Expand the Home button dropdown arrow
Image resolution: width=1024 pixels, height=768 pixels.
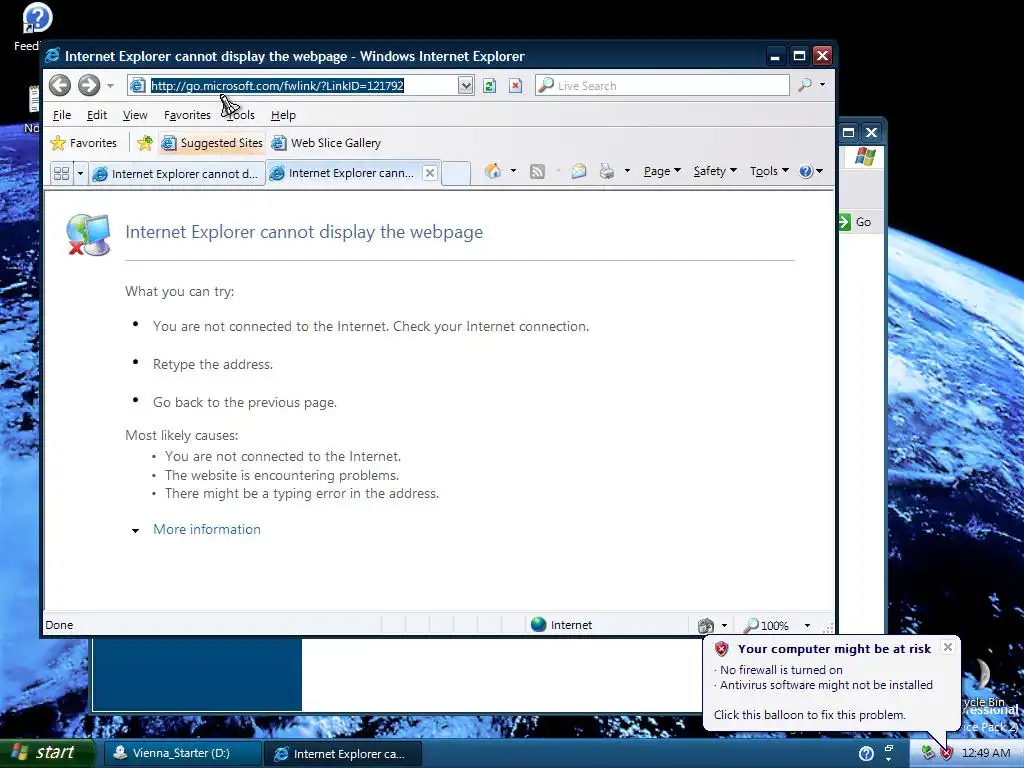click(x=513, y=171)
